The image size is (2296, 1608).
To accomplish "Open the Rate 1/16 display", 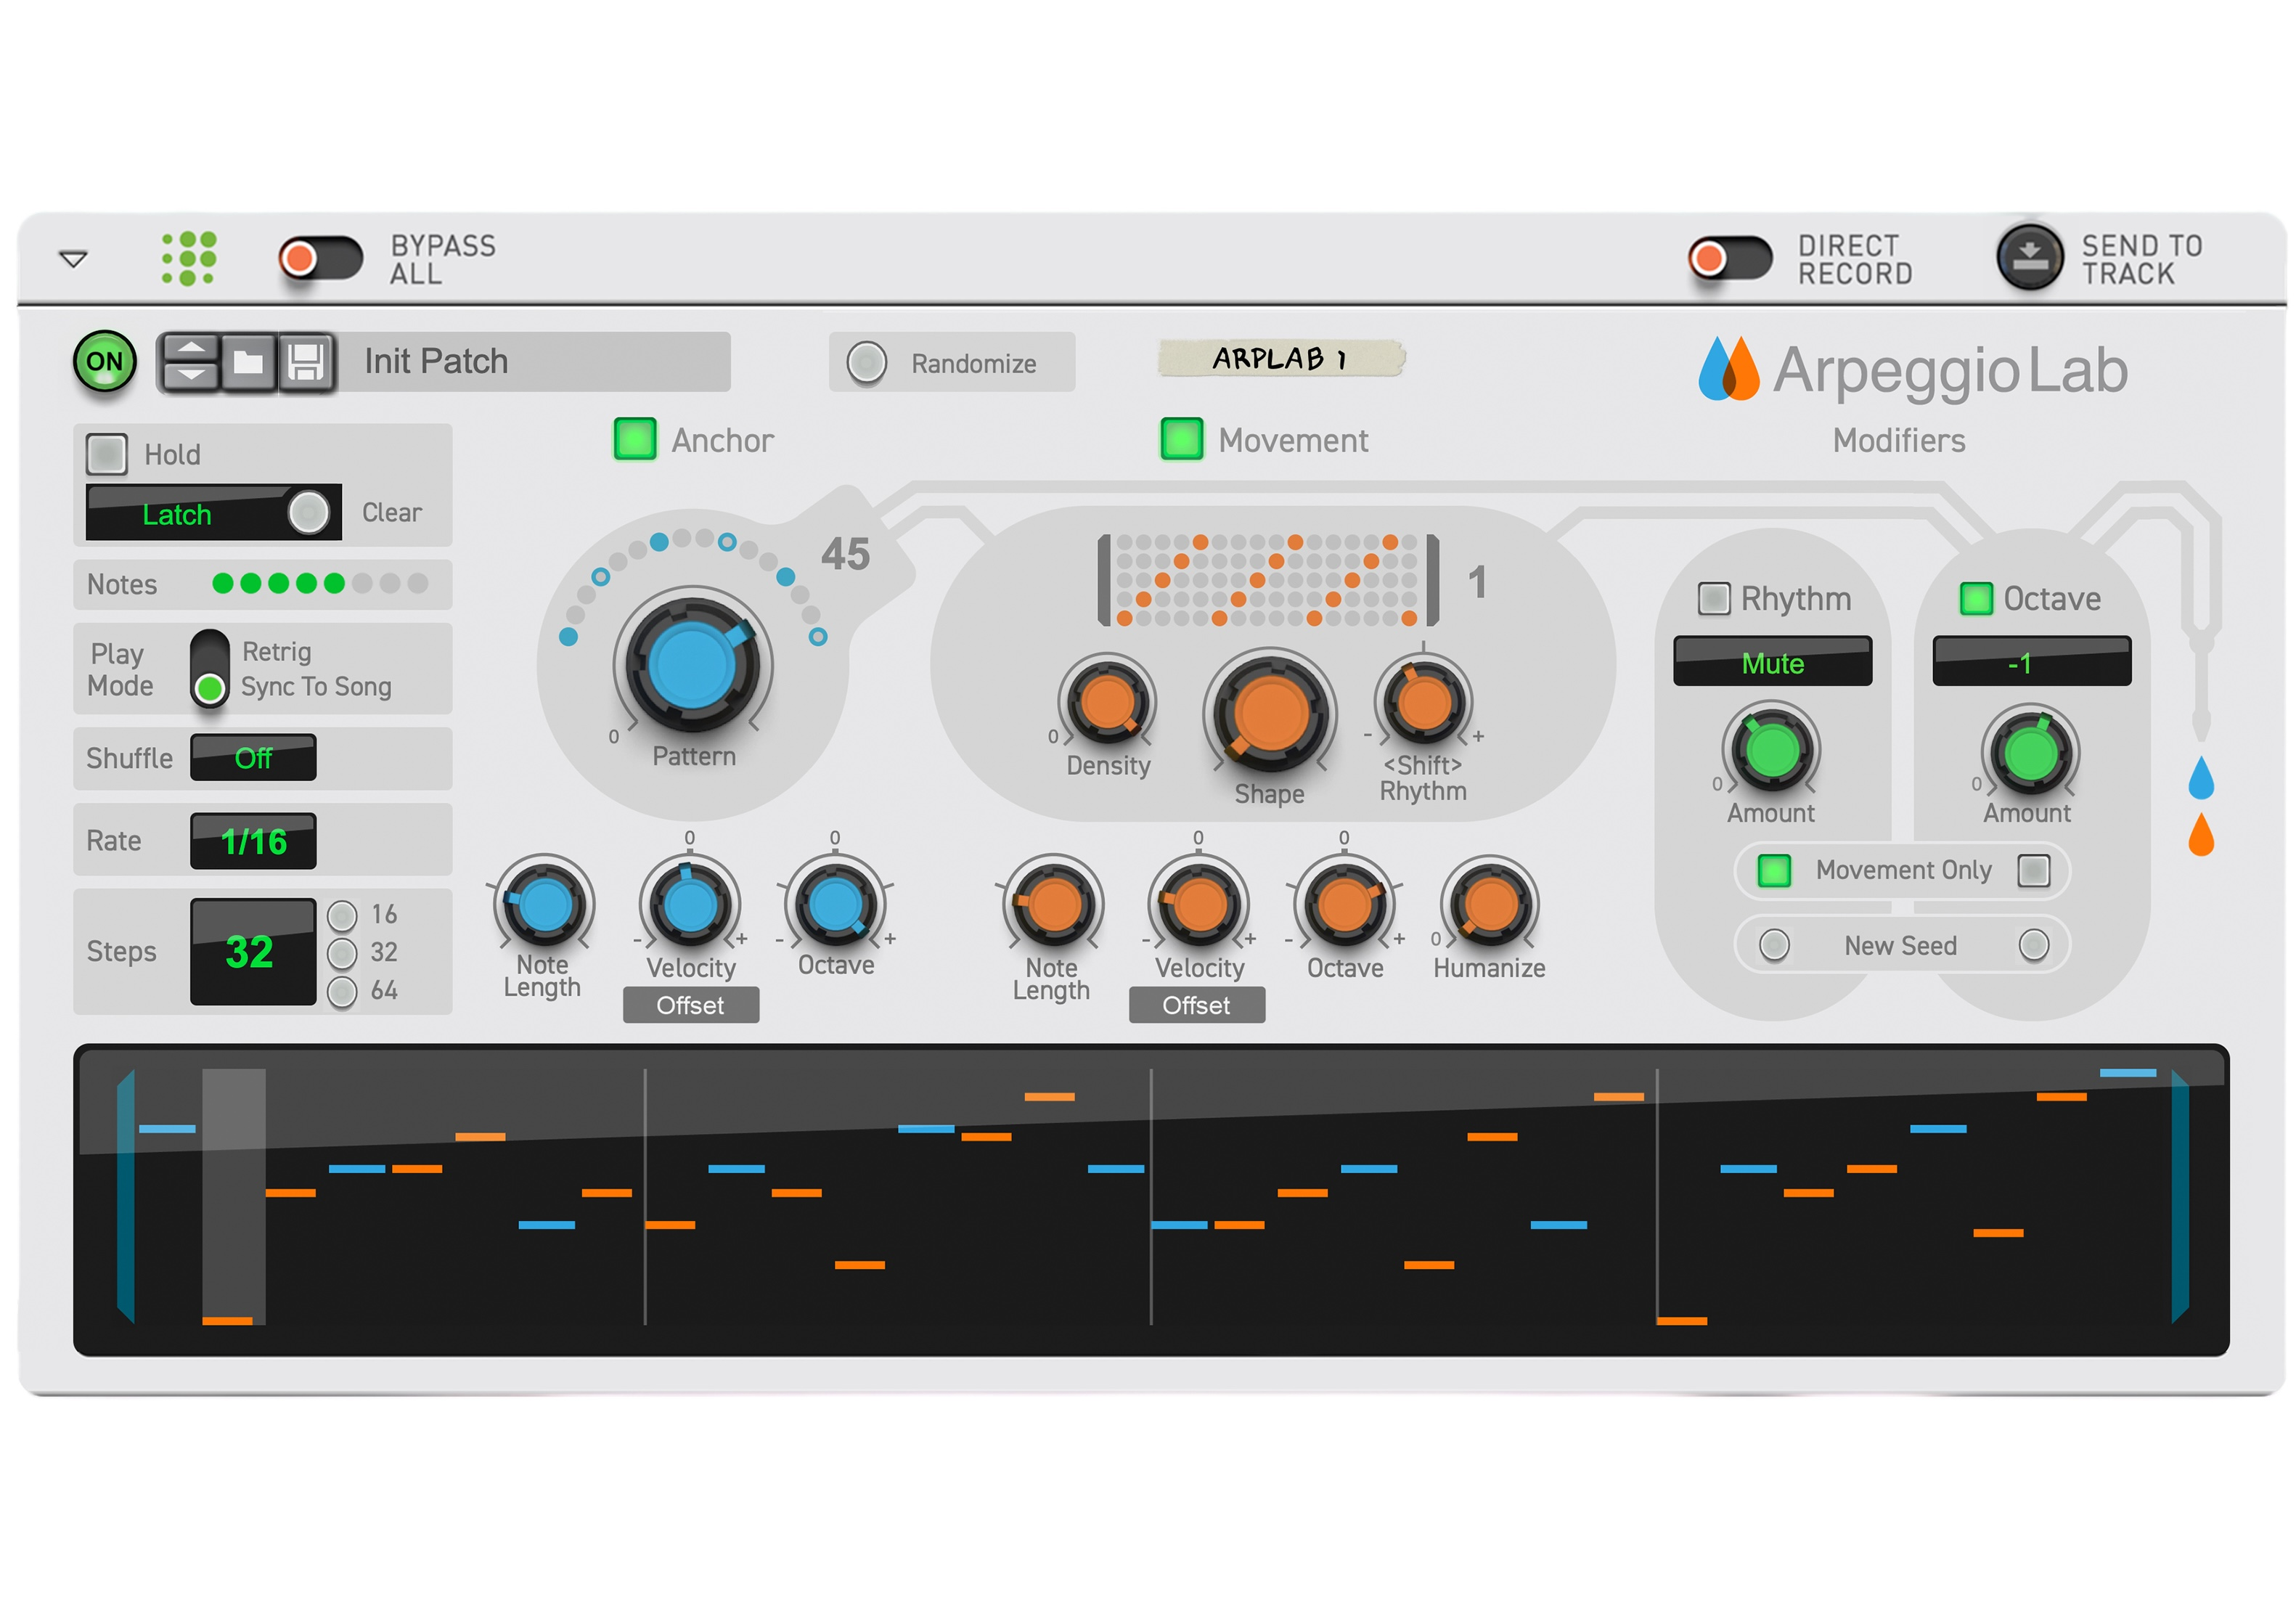I will click(253, 841).
